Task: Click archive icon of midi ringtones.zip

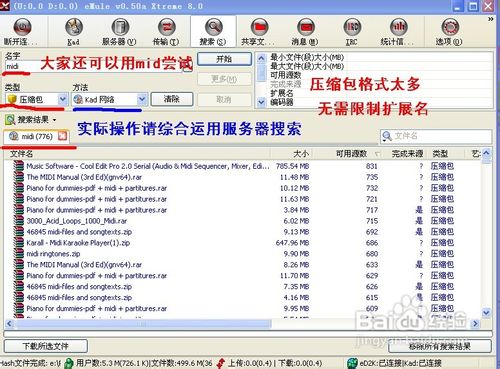Action: pyautogui.click(x=18, y=254)
